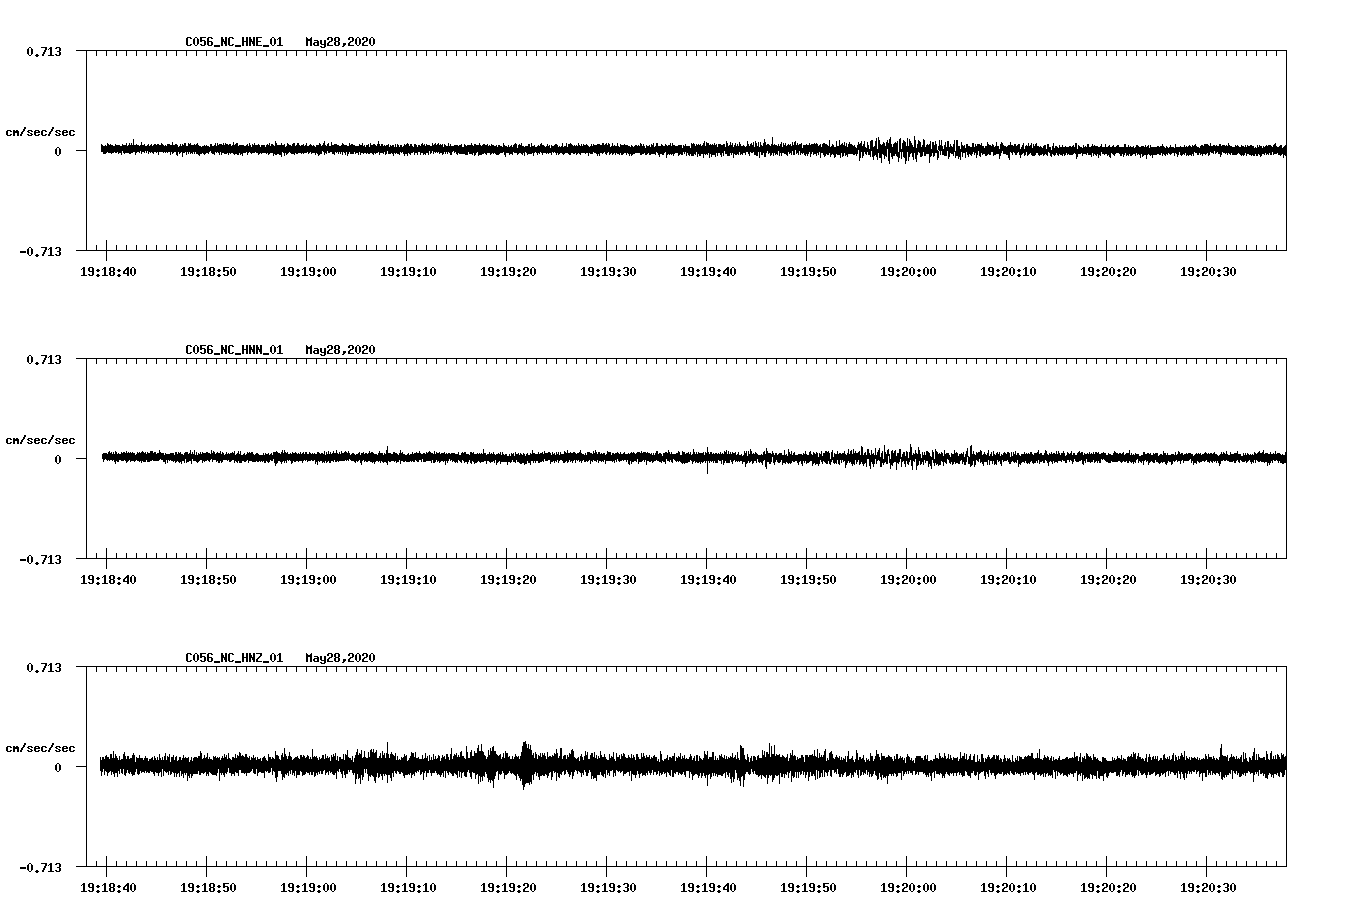This screenshot has height=924, width=1358.
Task: Select the 19:19:30 label under HNZ plot
Action: click(x=607, y=888)
